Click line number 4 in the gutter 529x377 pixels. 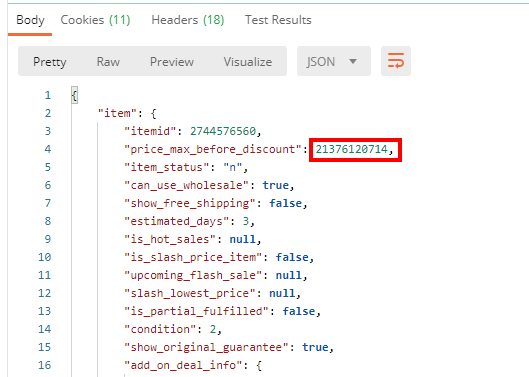coord(48,149)
